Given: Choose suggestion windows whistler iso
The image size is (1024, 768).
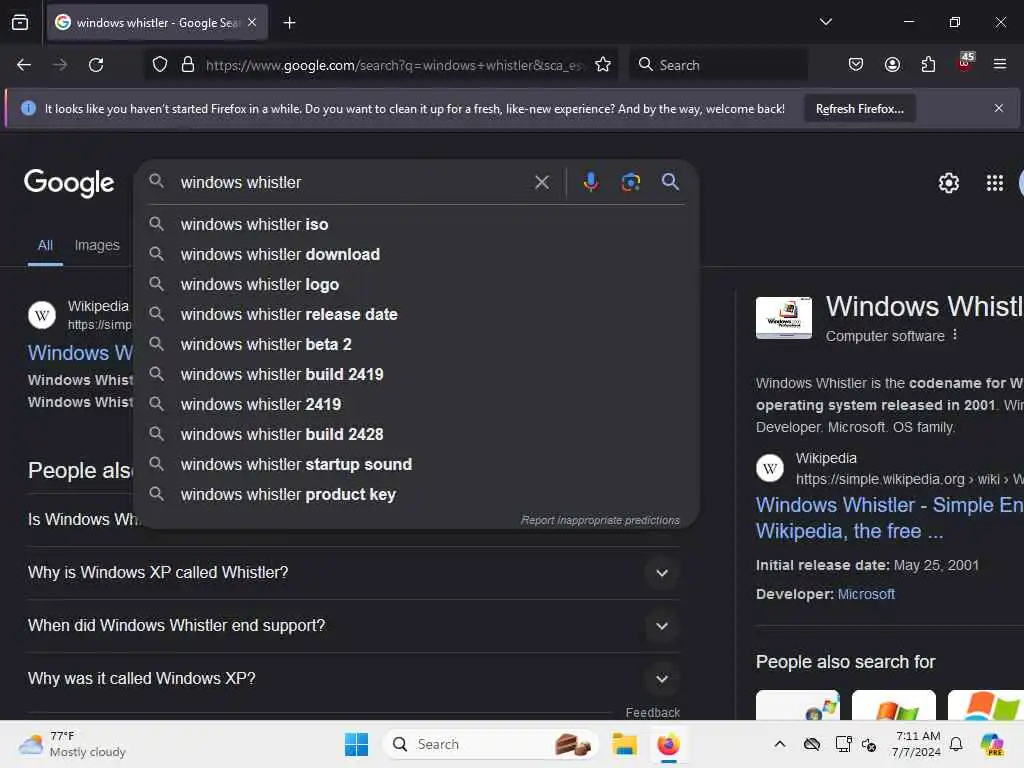Looking at the screenshot, I should pyautogui.click(x=417, y=224).
